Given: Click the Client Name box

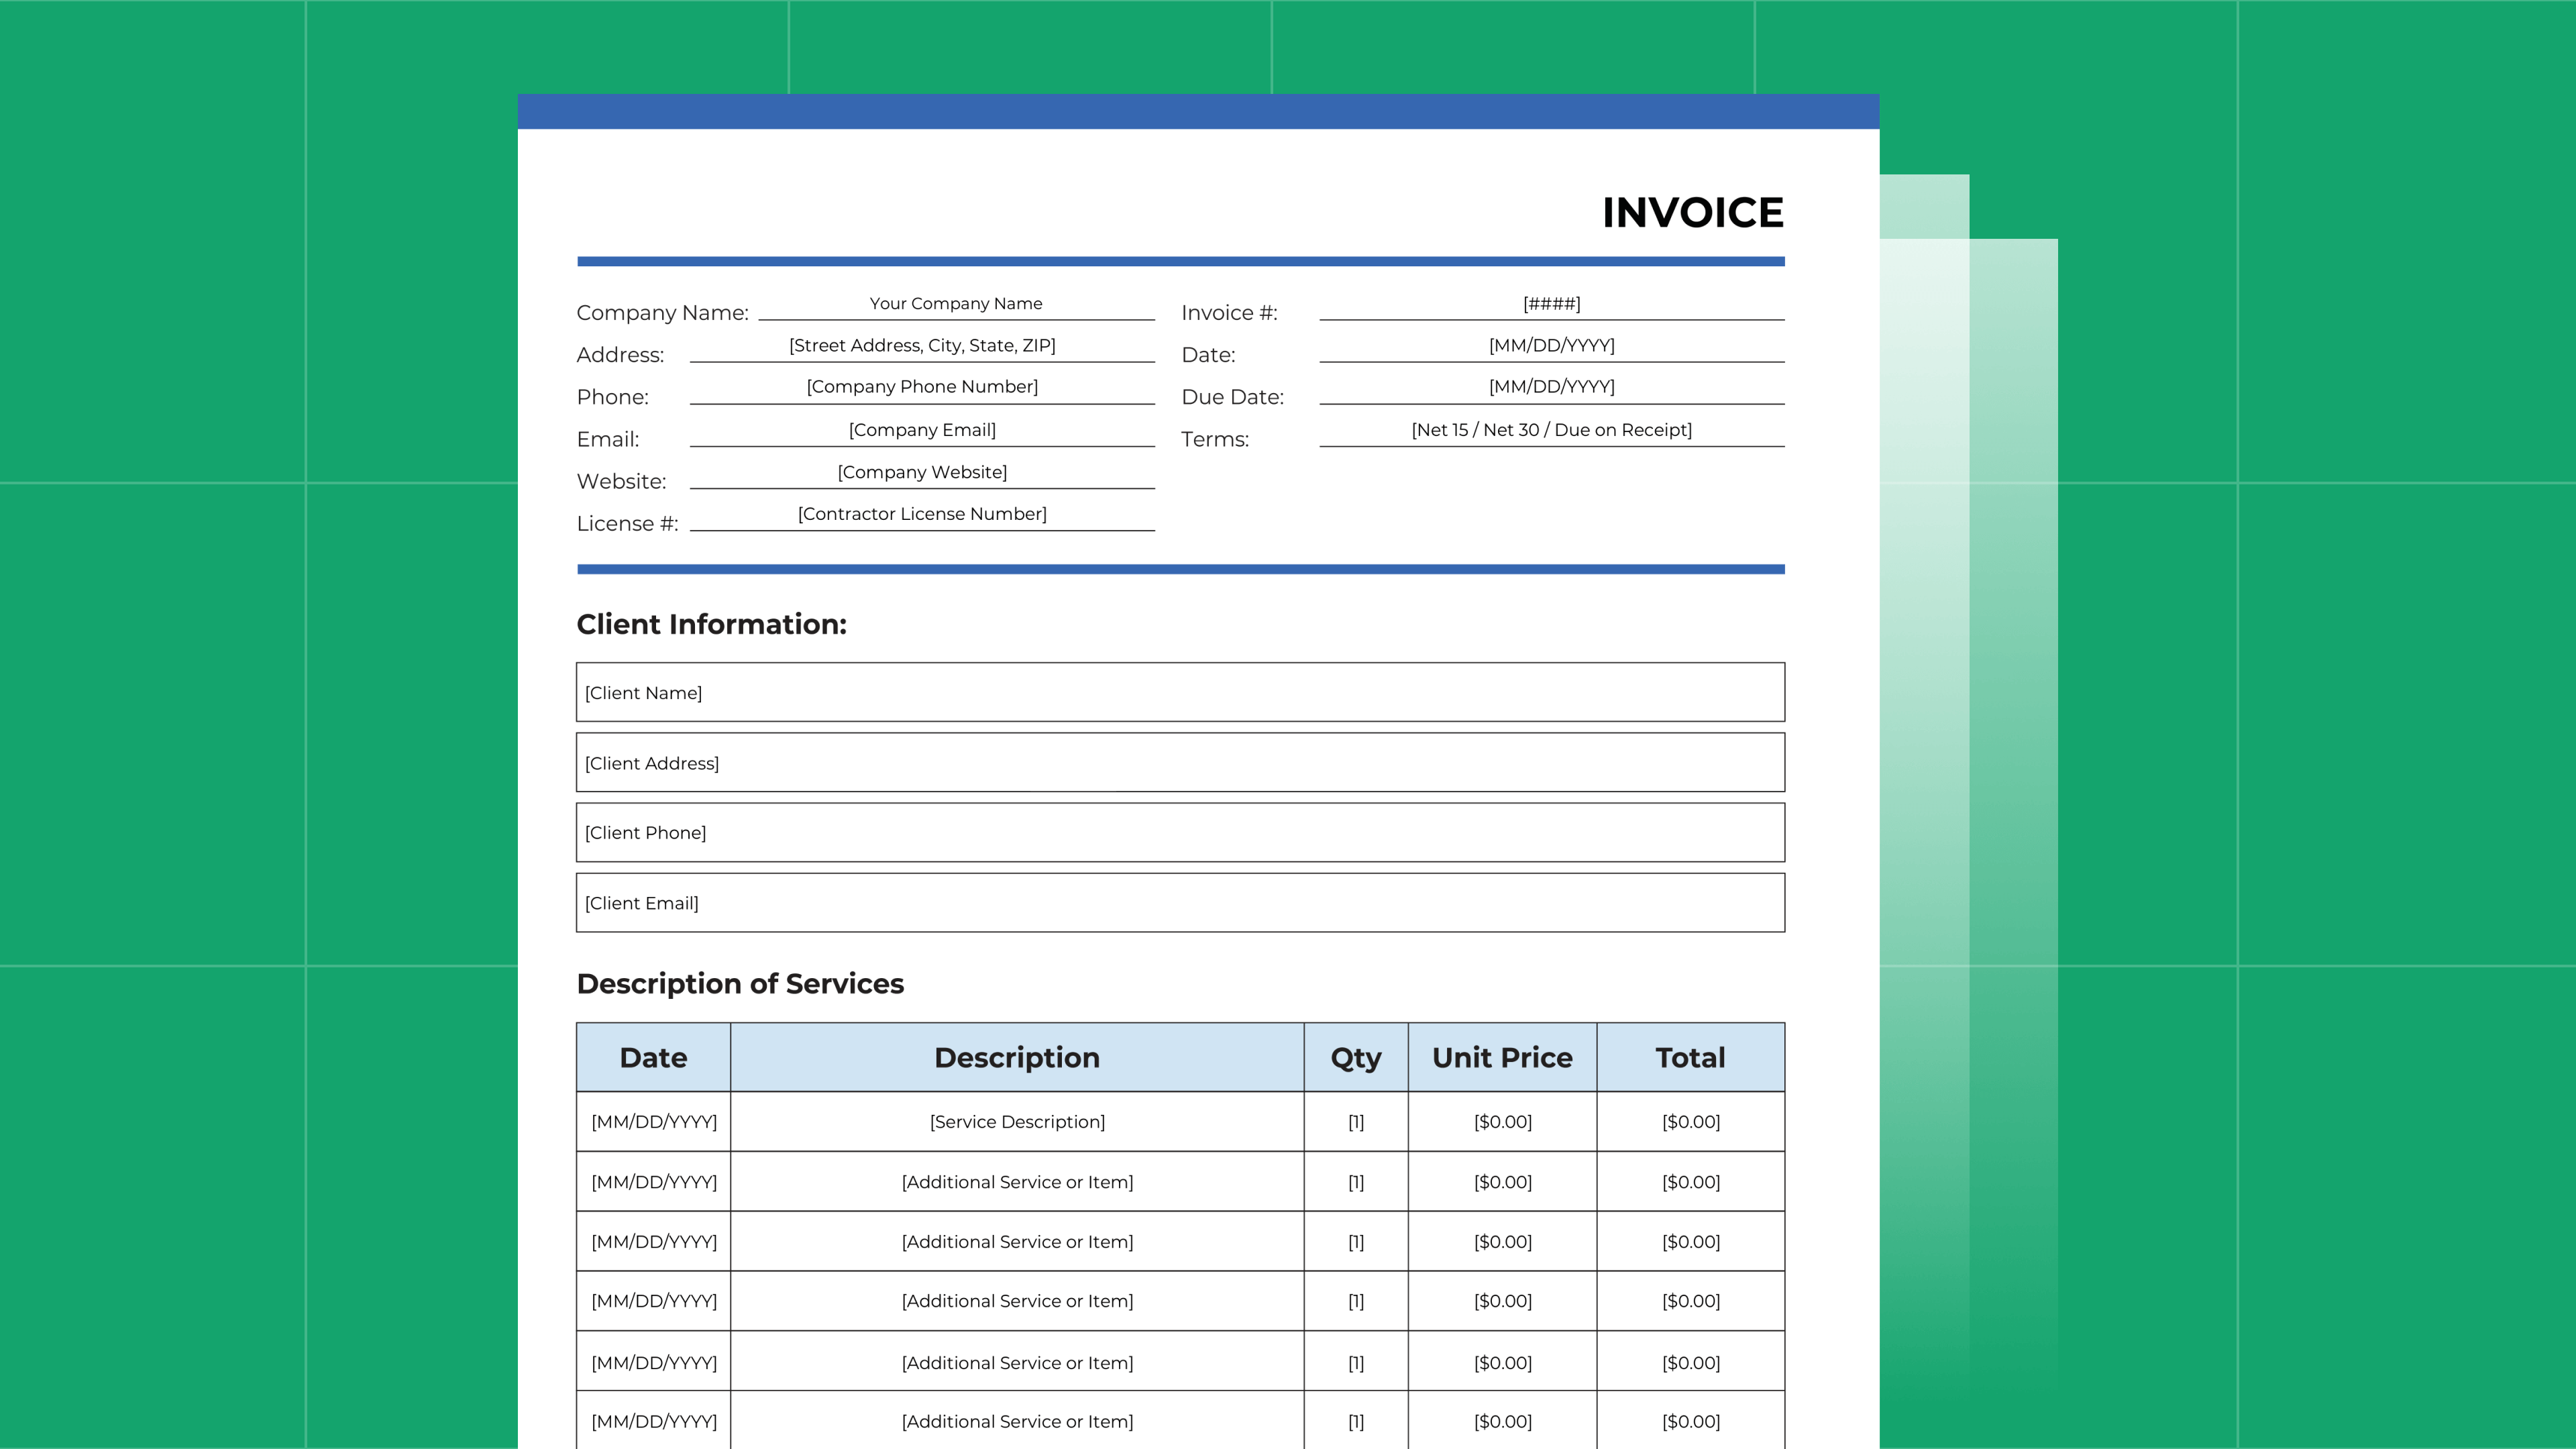Looking at the screenshot, I should coord(1180,692).
